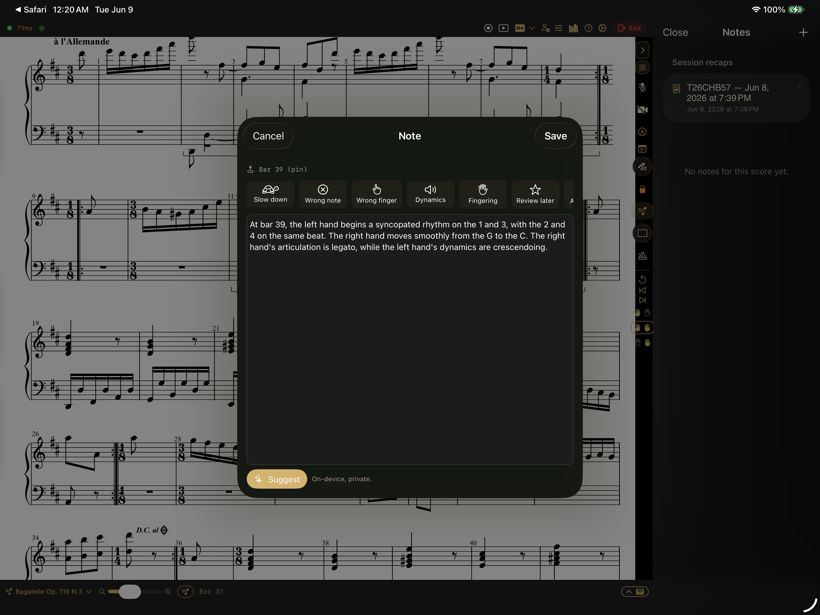Click the Bar 39 pin label
The height and width of the screenshot is (615, 820).
[278, 169]
